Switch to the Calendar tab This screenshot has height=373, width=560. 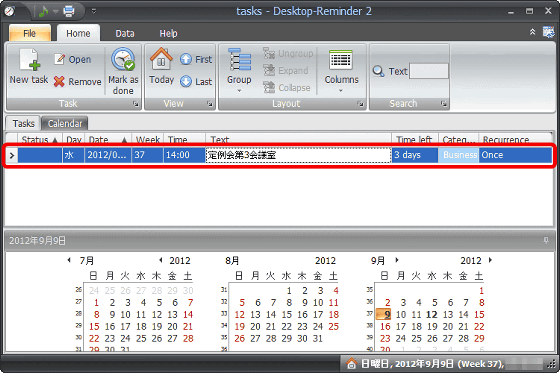click(x=65, y=124)
